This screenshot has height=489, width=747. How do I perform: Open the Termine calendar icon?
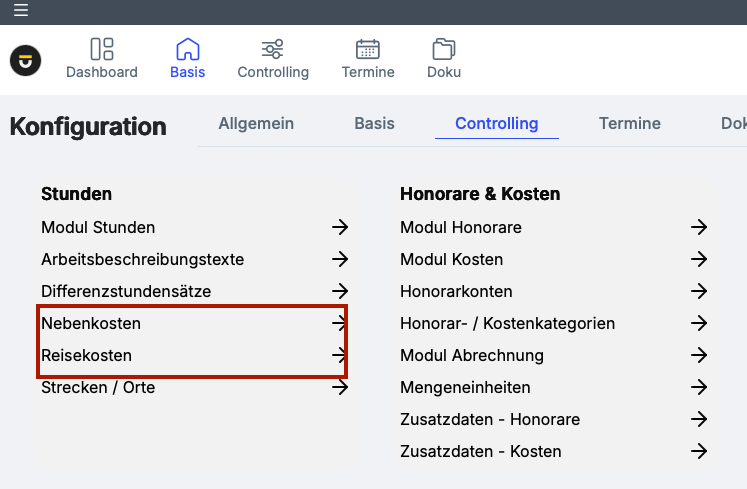coord(368,49)
